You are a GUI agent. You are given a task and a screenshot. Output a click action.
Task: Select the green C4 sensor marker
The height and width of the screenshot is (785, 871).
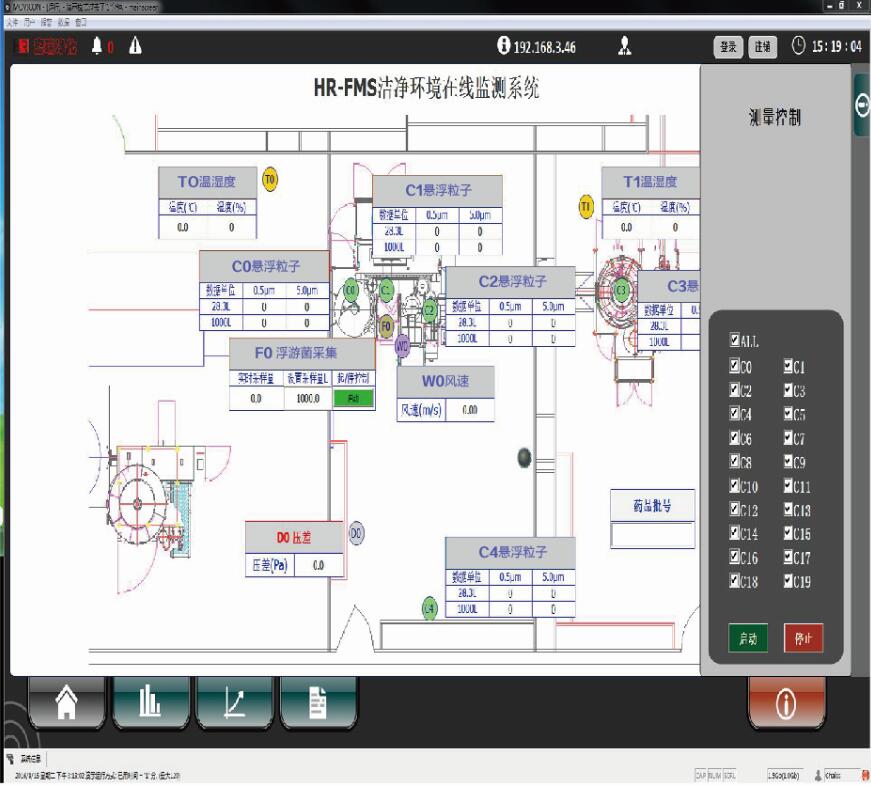coord(430,608)
